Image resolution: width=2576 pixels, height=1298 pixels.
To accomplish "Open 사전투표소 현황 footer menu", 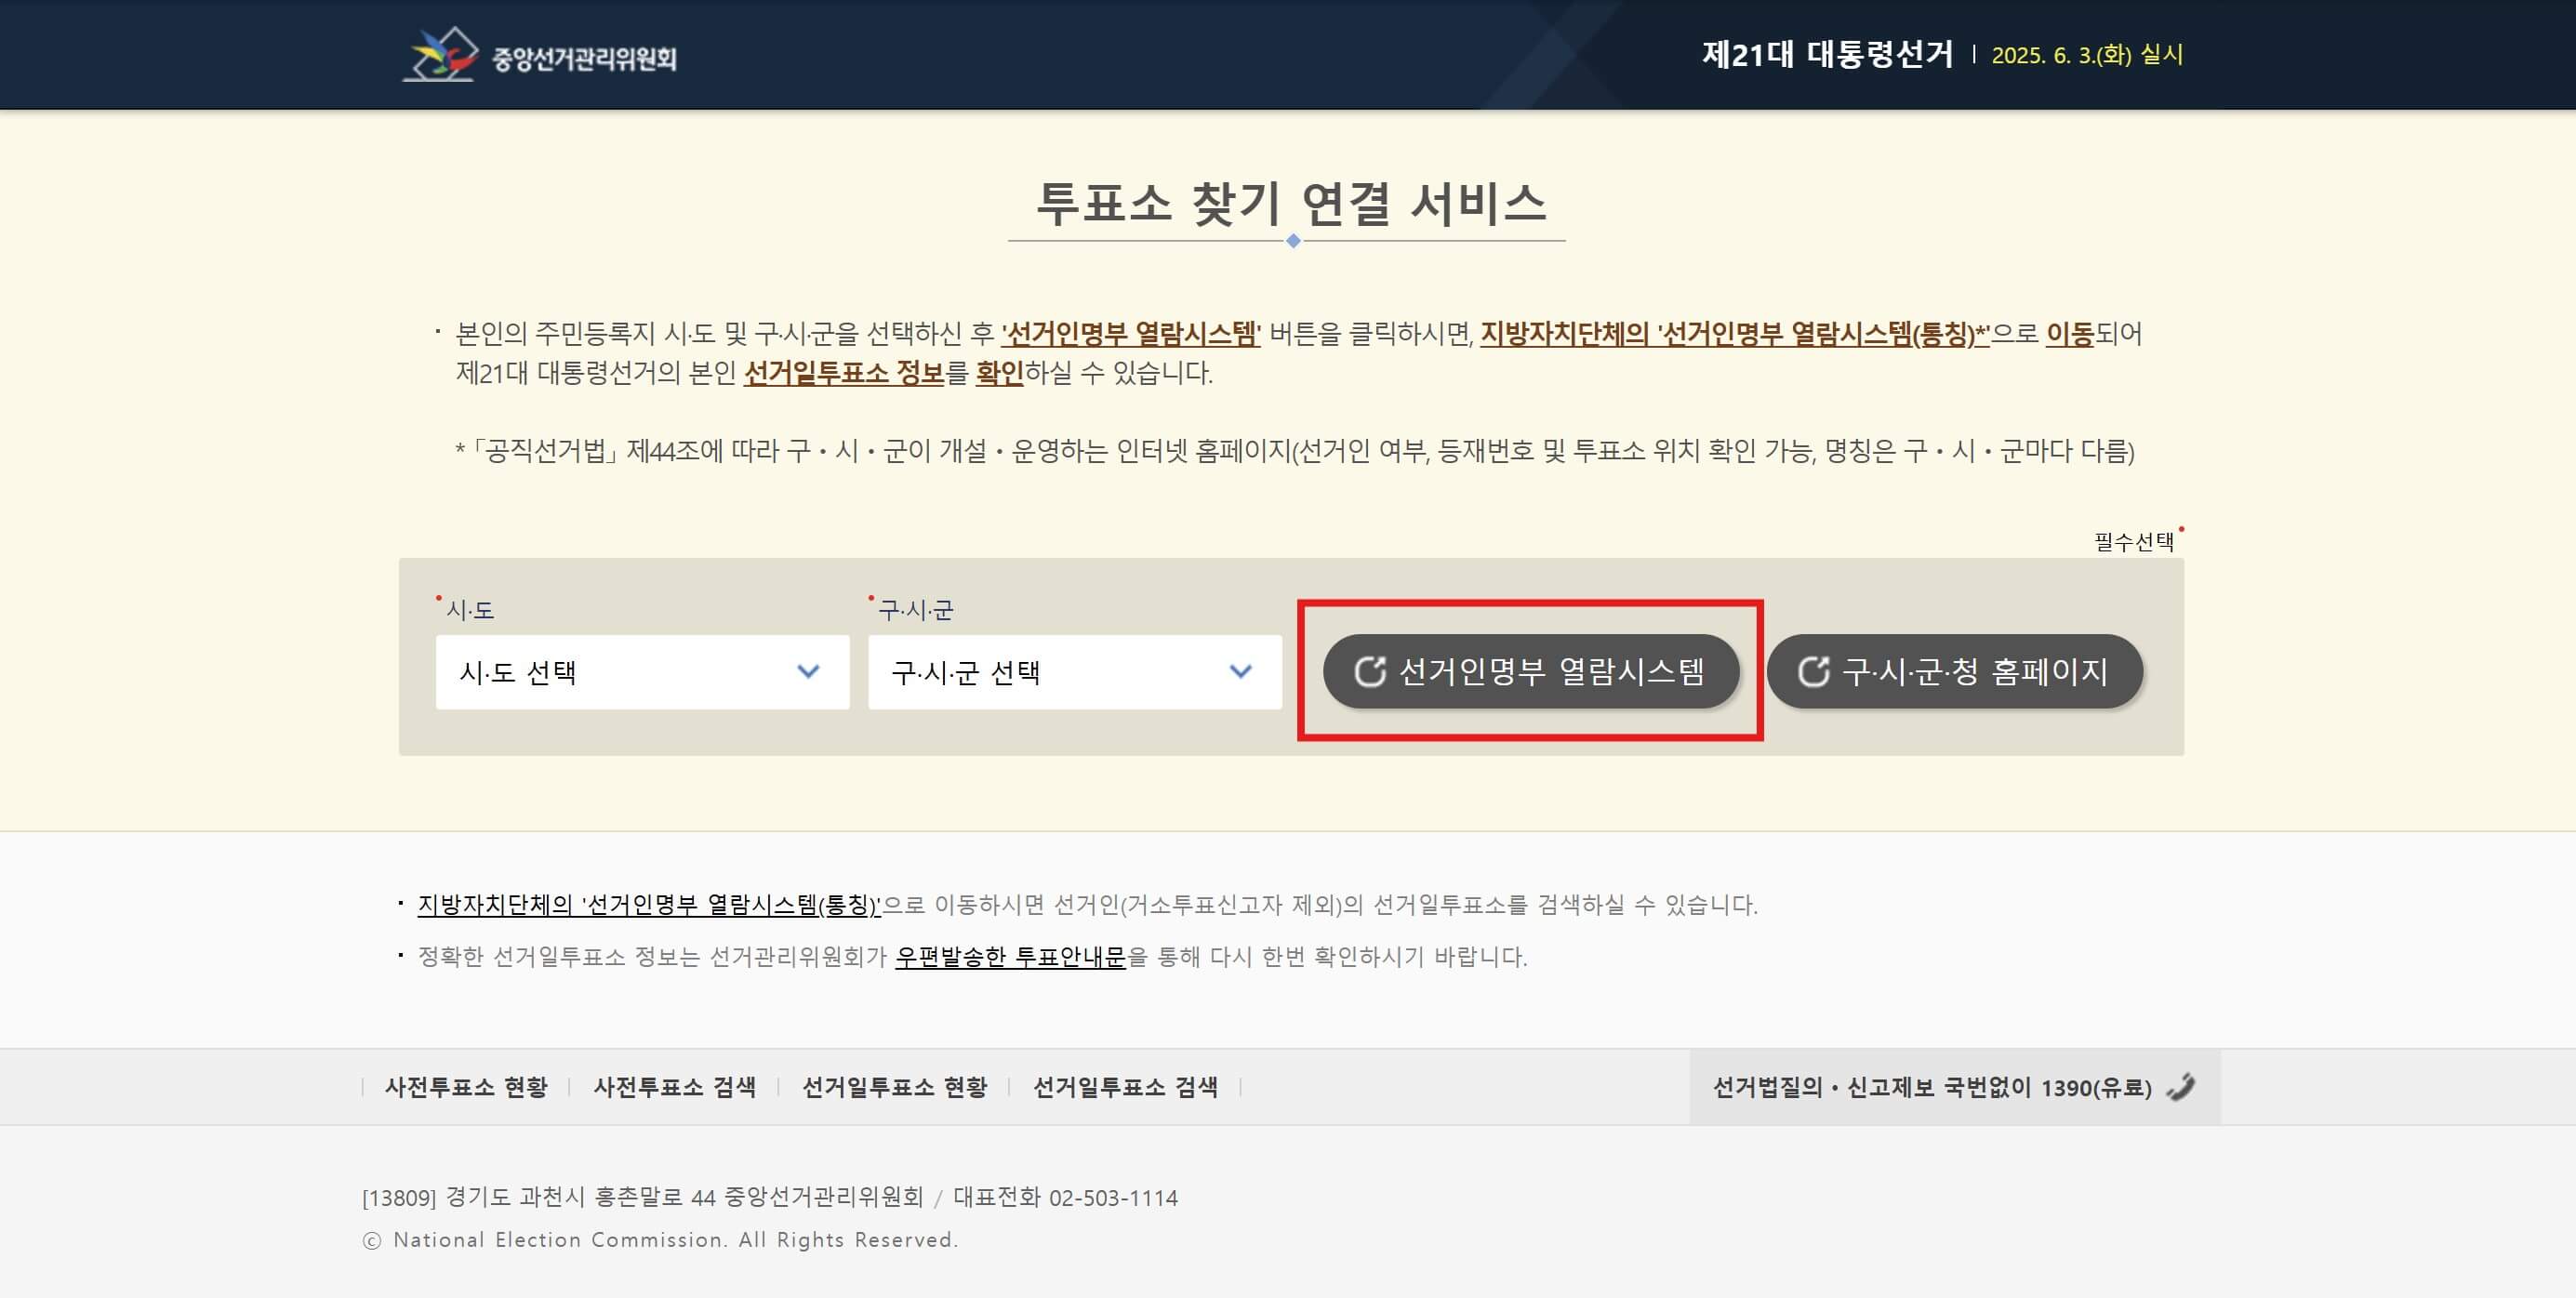I will coord(466,1087).
